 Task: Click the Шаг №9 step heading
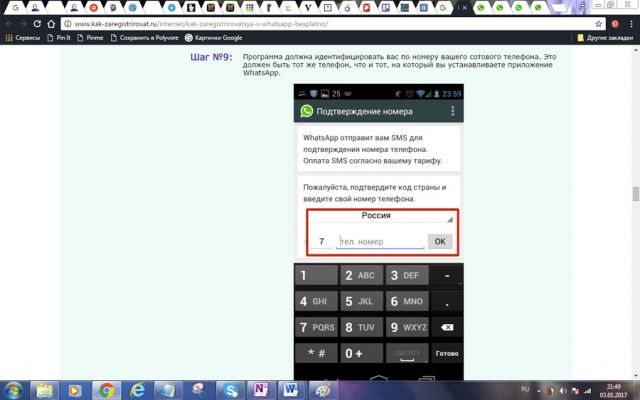(211, 57)
